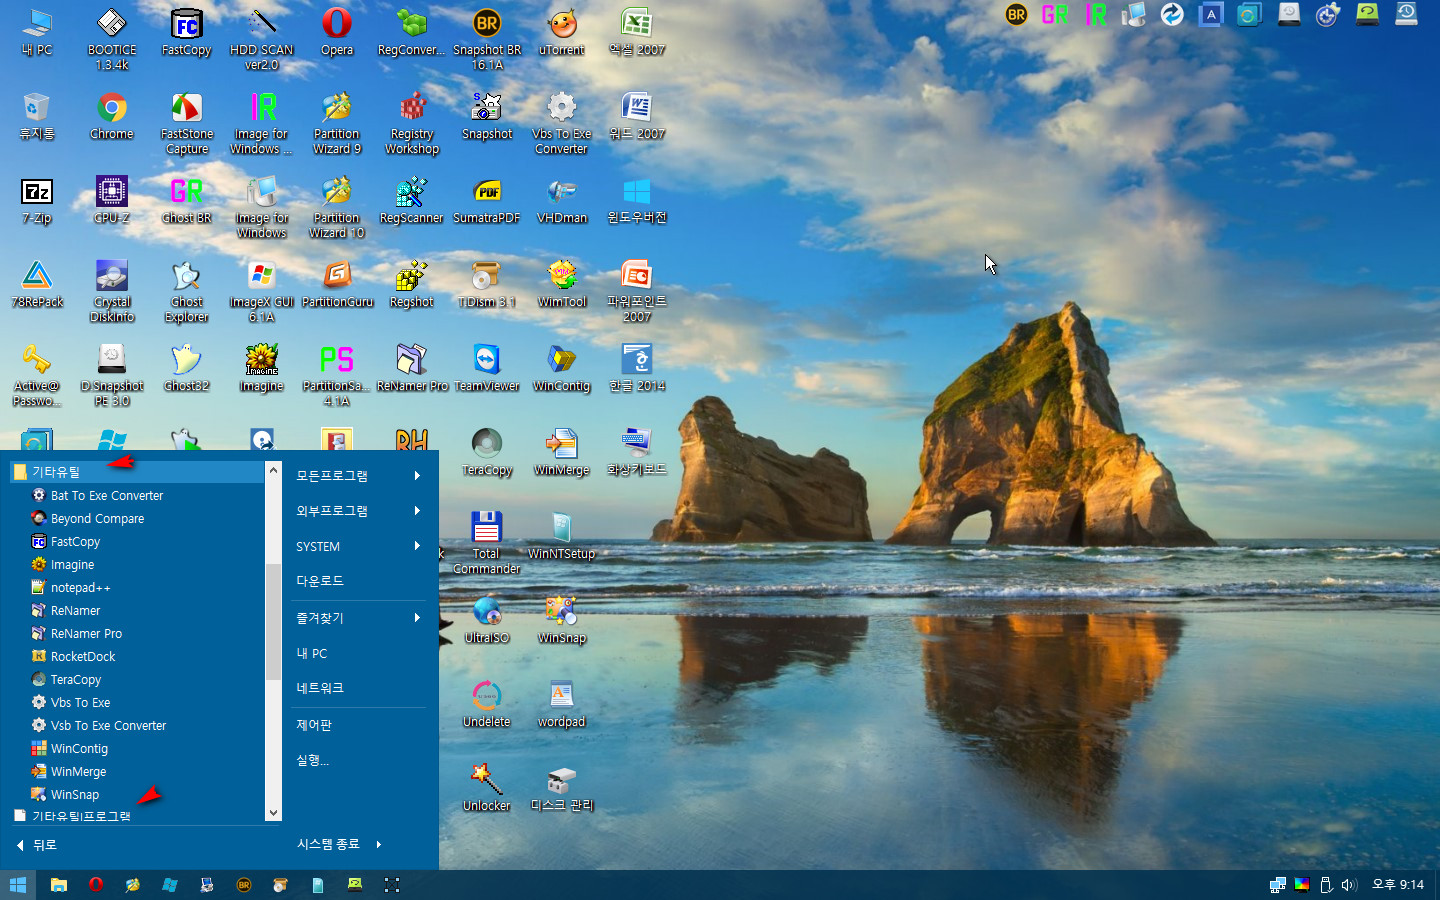Launch the HDD SCAN ver2.0 desktop icon

261,39
